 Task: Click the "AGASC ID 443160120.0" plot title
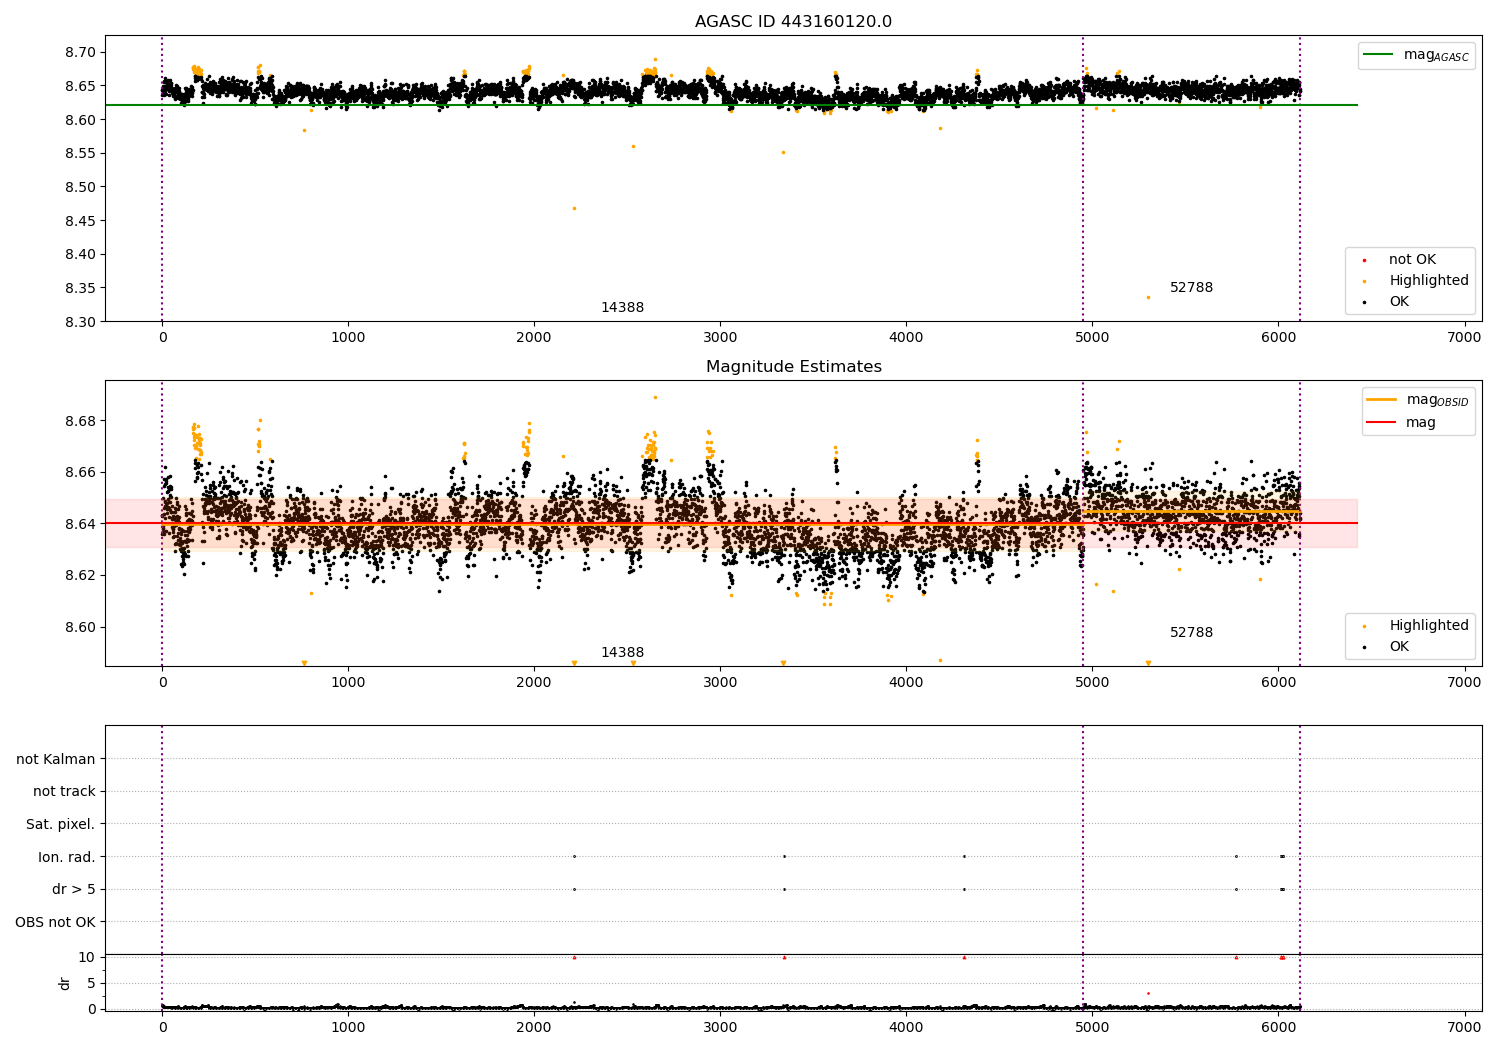point(793,22)
